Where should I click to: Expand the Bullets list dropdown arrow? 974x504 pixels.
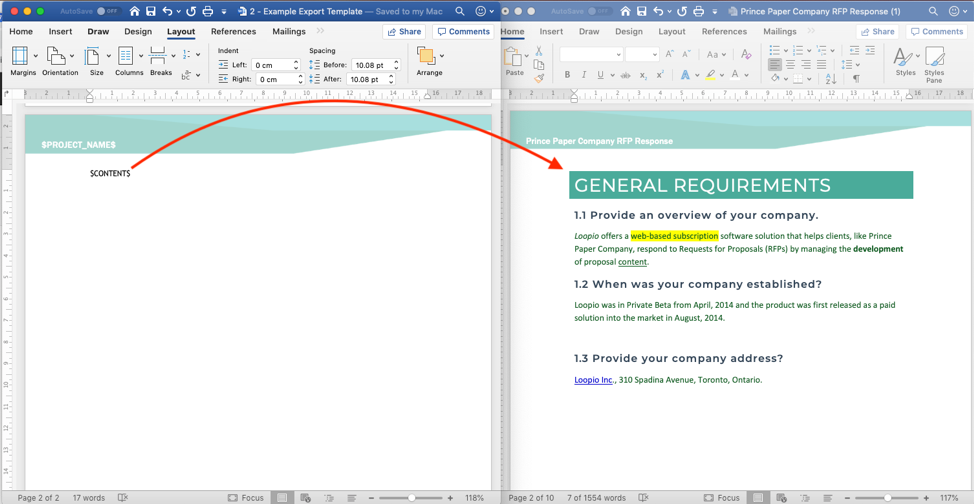click(785, 50)
